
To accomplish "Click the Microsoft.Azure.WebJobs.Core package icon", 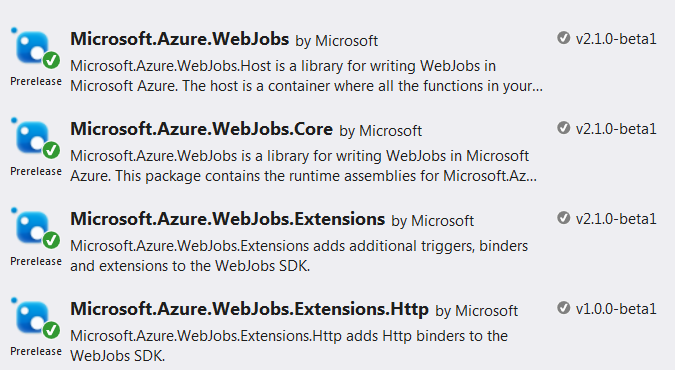I will [35, 139].
